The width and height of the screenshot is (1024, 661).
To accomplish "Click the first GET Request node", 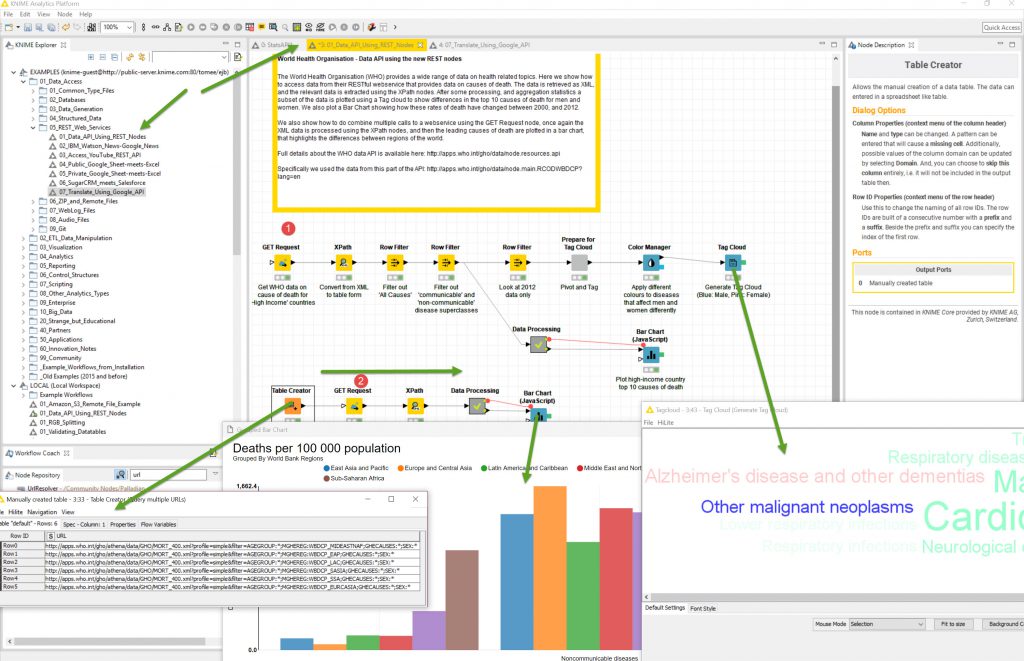I will point(281,262).
